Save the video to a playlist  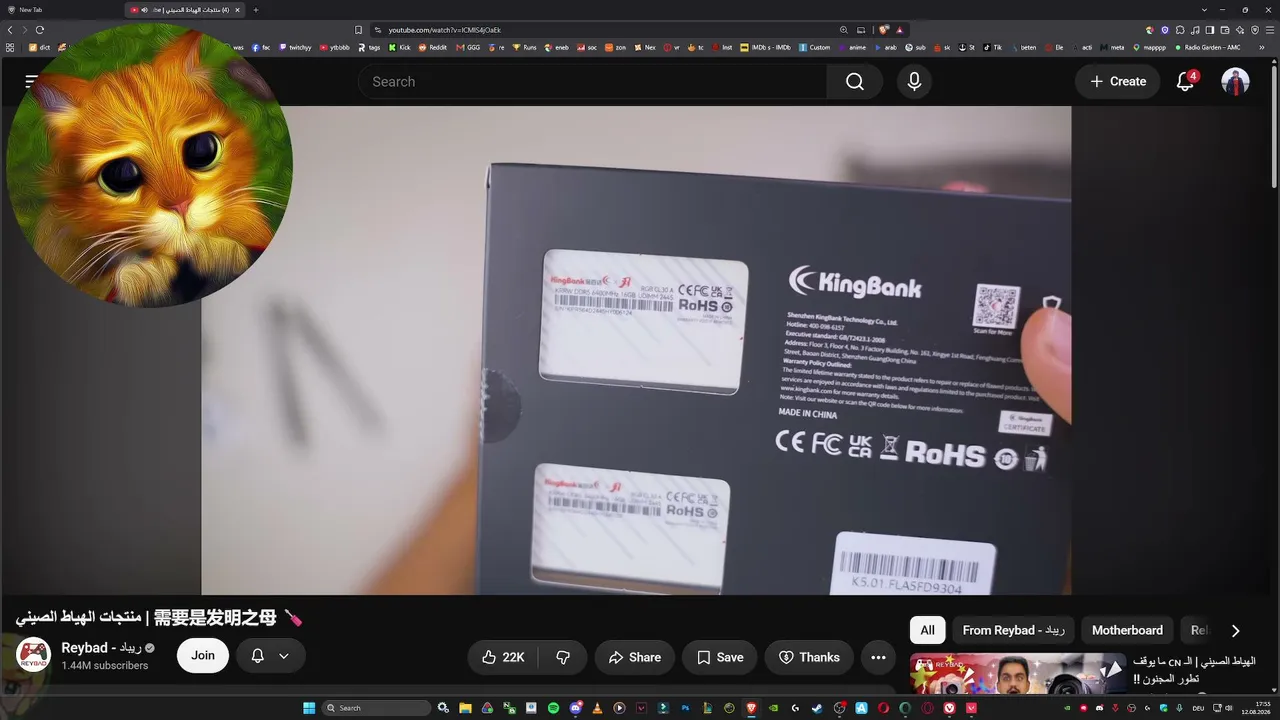point(720,657)
